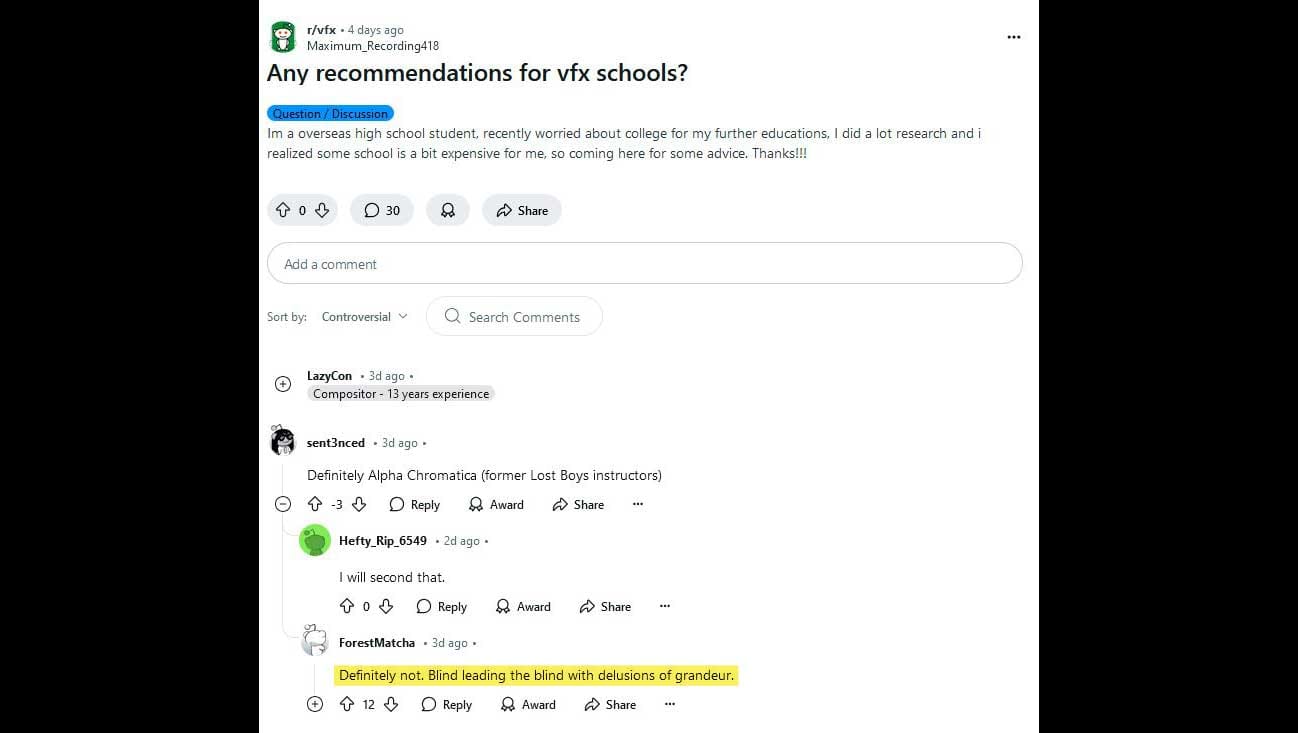Click the Search Comments box
The width and height of the screenshot is (1298, 733).
pos(524,317)
